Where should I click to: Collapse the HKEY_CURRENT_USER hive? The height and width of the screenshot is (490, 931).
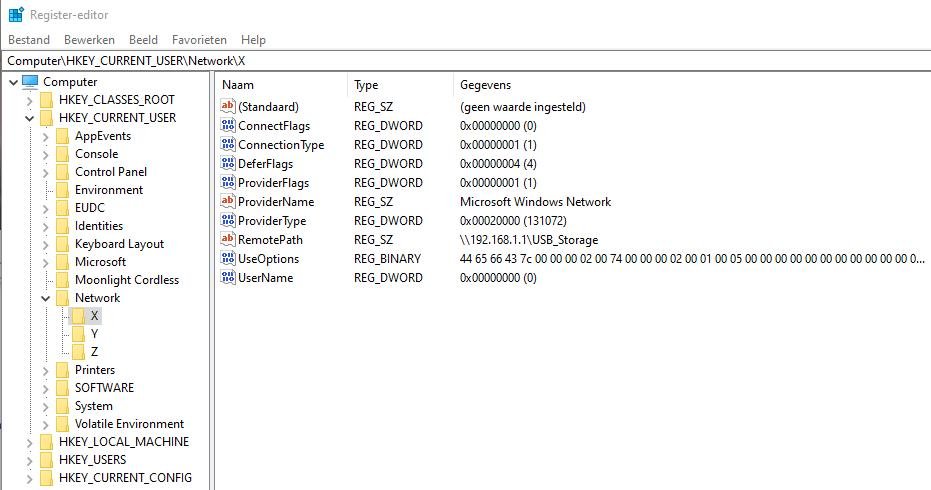[29, 118]
